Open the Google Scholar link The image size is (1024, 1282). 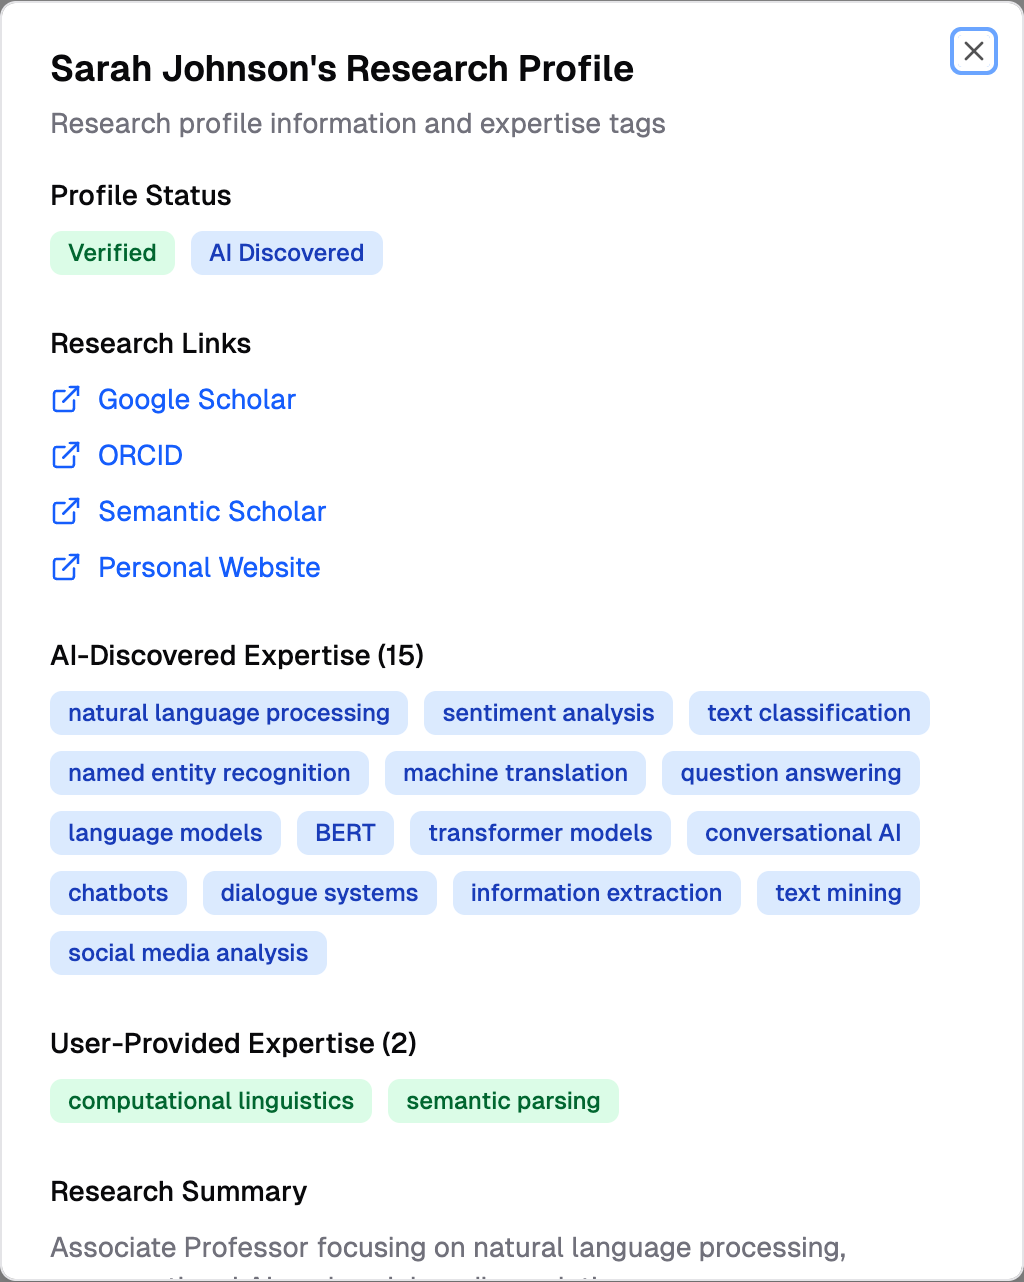point(197,399)
